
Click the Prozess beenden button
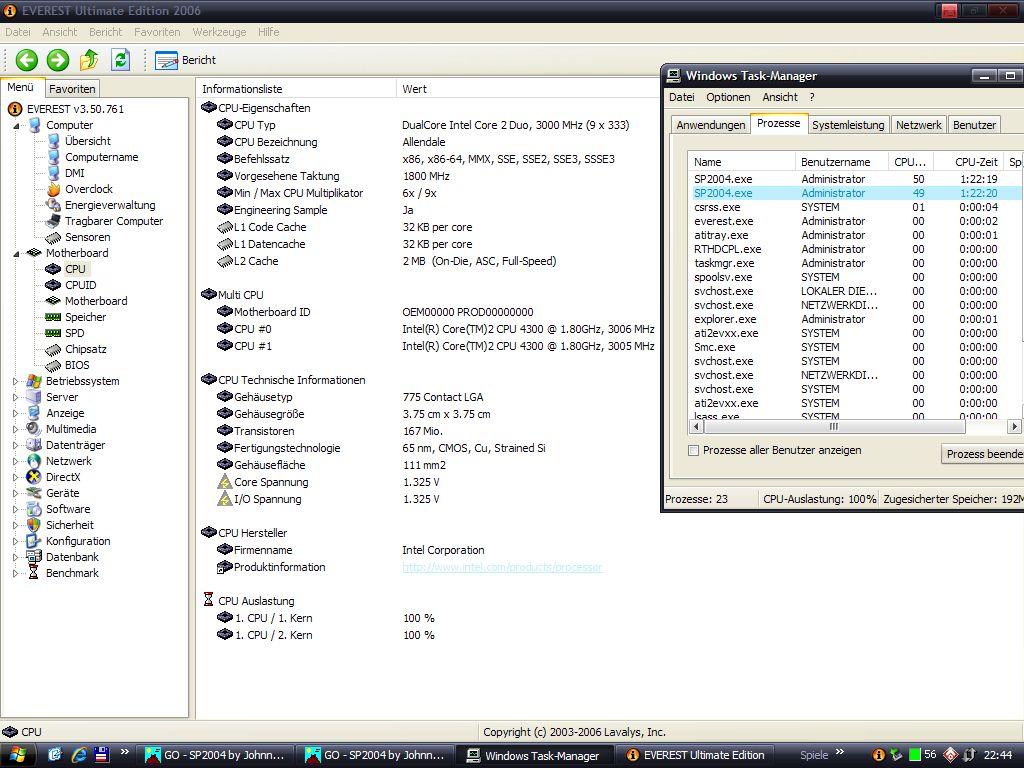(x=983, y=454)
